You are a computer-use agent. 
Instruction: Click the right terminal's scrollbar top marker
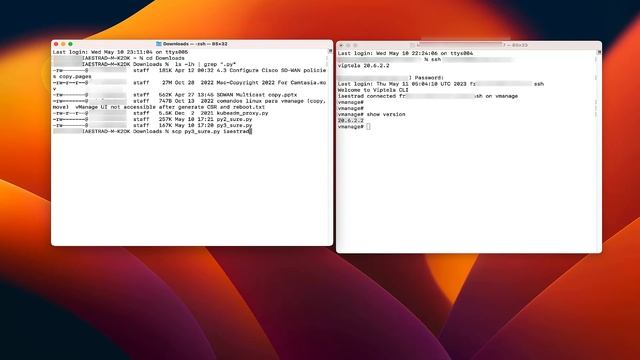599,52
